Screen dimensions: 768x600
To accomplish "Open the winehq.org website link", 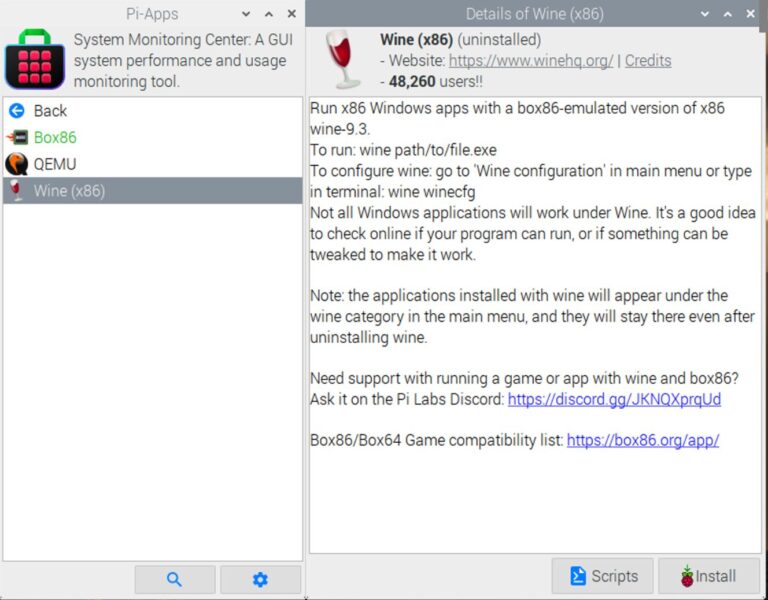I will pos(531,61).
